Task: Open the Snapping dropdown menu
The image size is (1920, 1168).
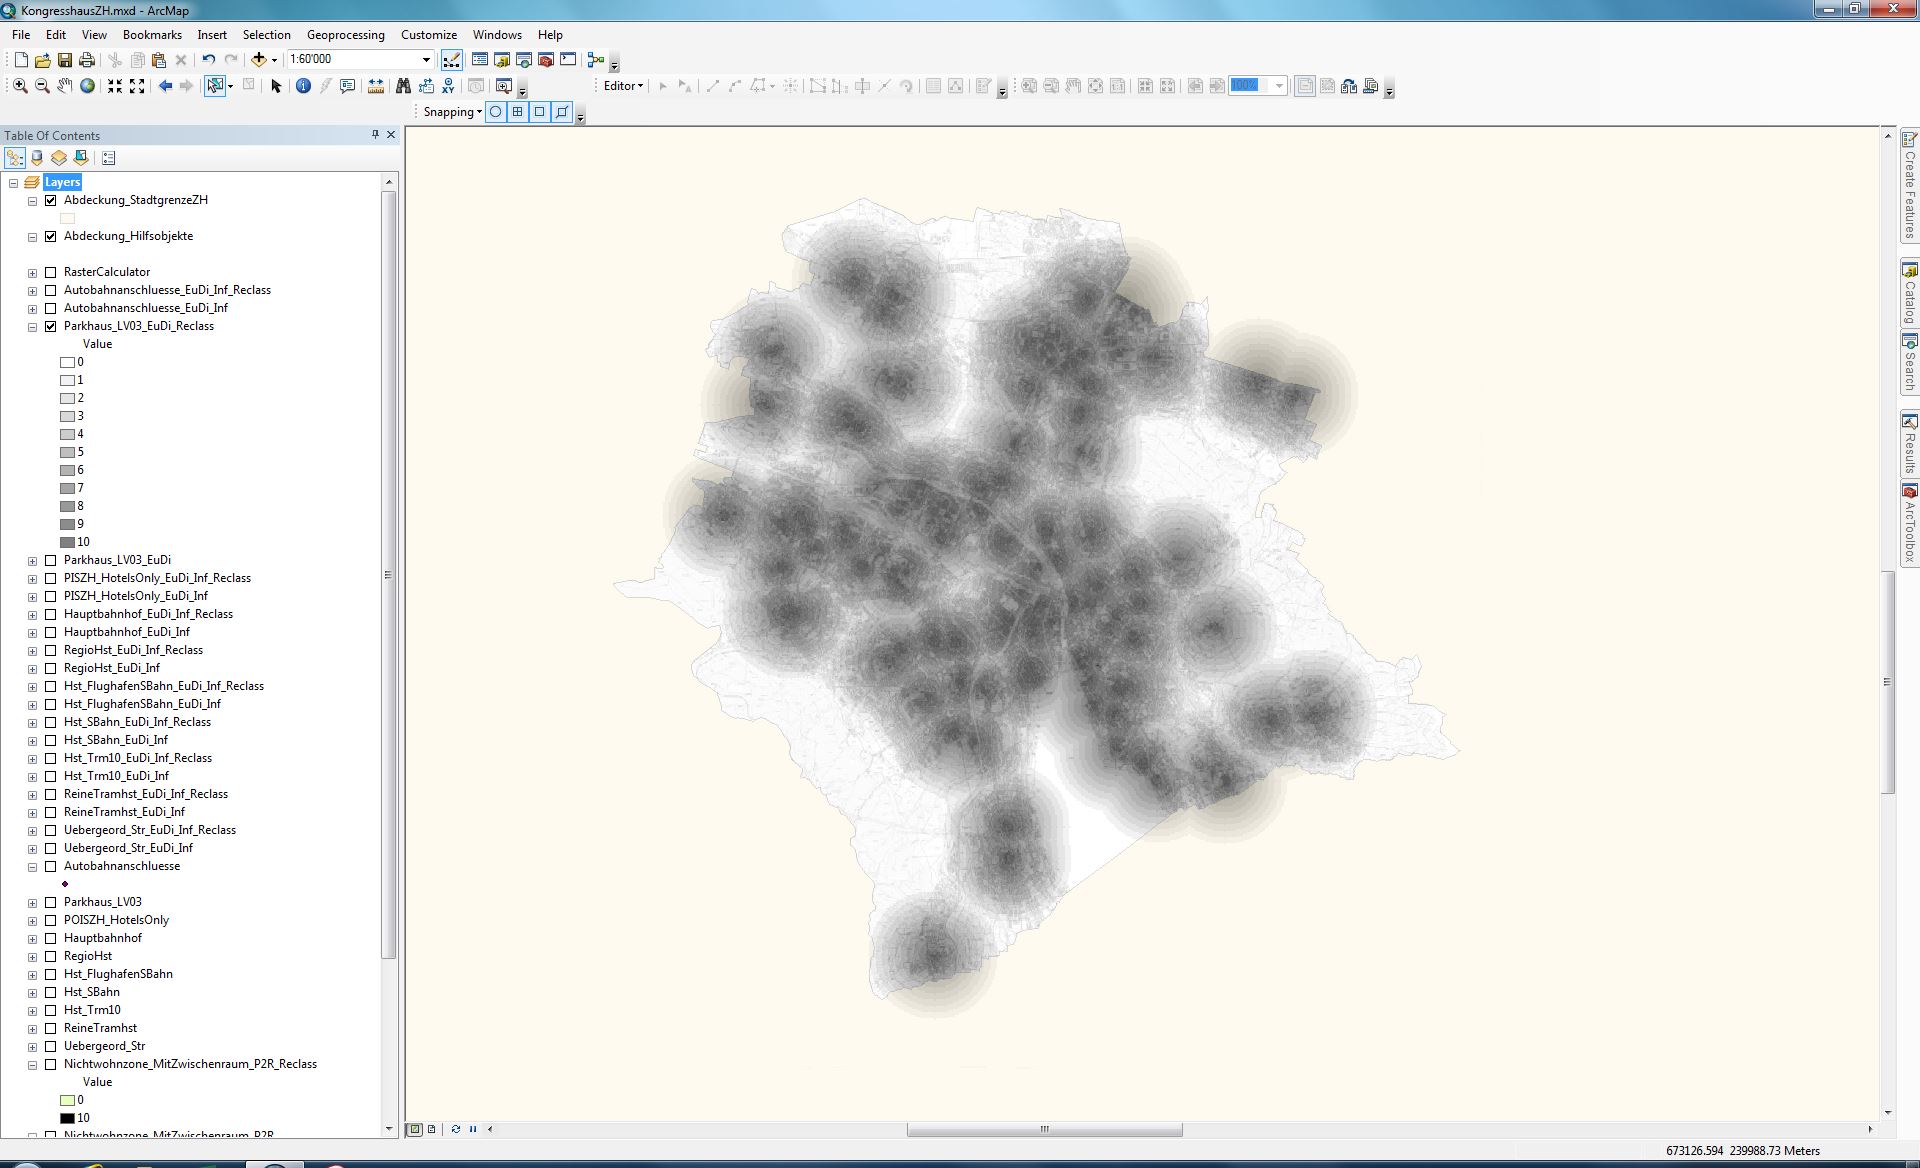Action: click(452, 112)
